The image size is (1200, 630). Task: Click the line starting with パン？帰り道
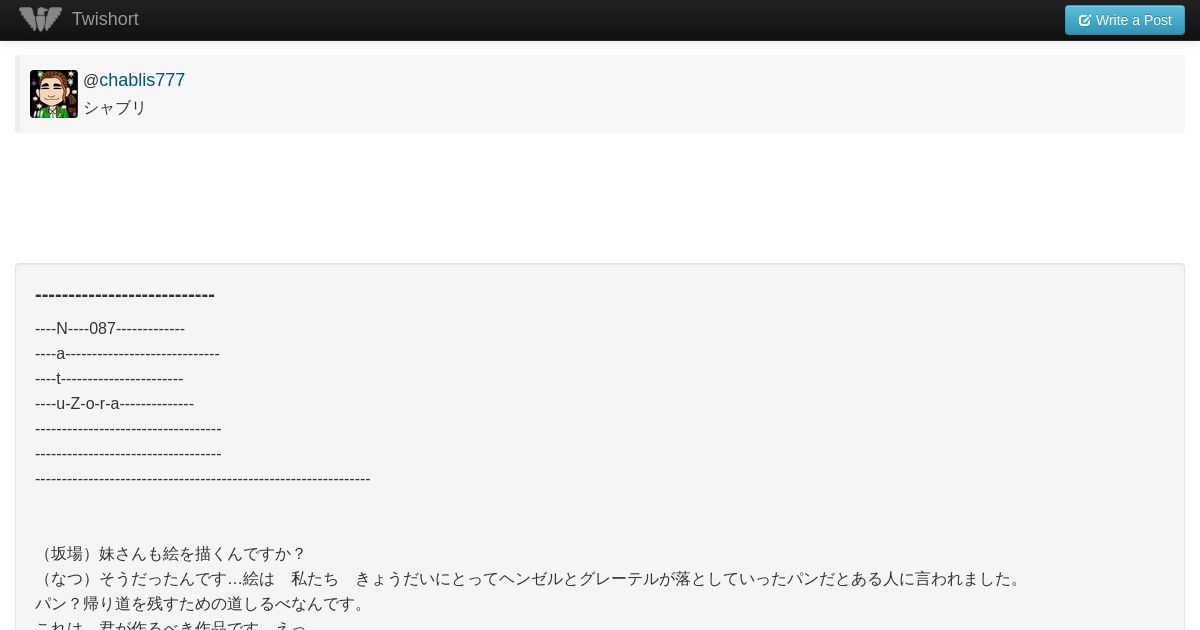tap(203, 603)
